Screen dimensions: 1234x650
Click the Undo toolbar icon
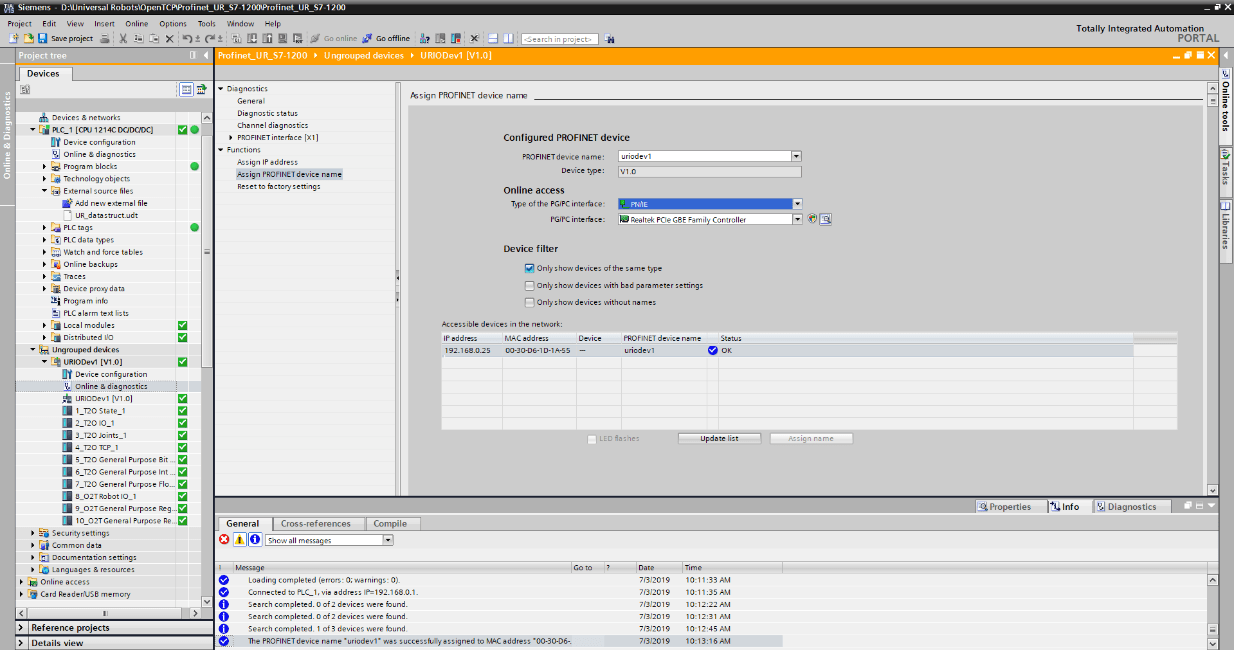point(187,38)
